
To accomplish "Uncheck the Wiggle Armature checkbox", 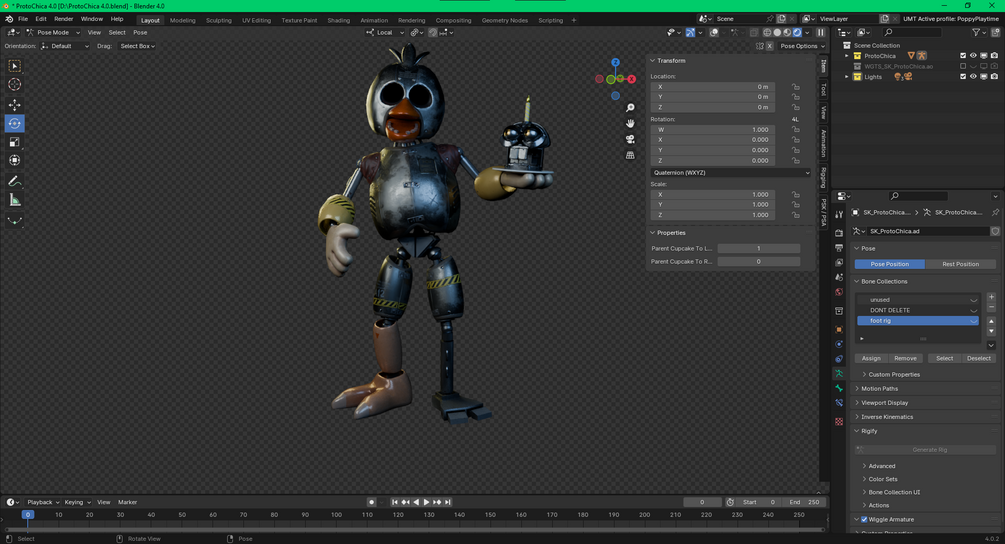I will 864,519.
